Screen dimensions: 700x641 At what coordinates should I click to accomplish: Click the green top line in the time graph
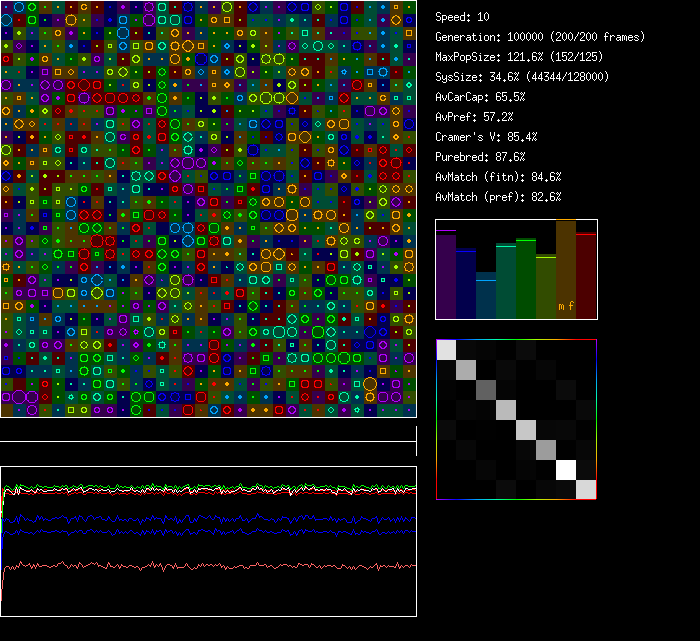[200, 488]
